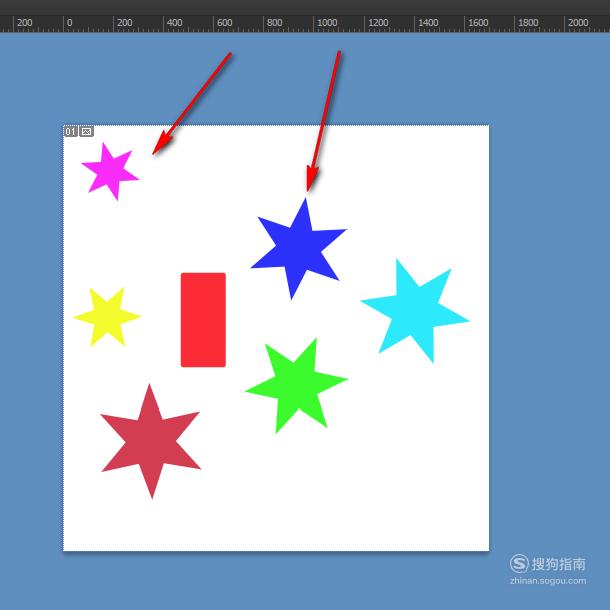Select the dark red star shape

[x=151, y=442]
